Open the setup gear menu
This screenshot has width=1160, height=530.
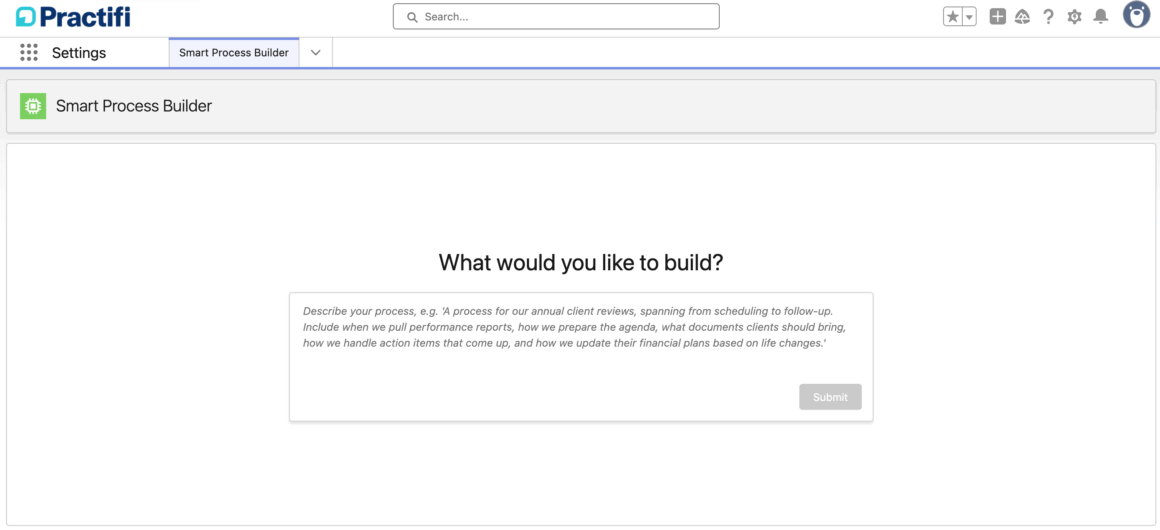(1074, 17)
